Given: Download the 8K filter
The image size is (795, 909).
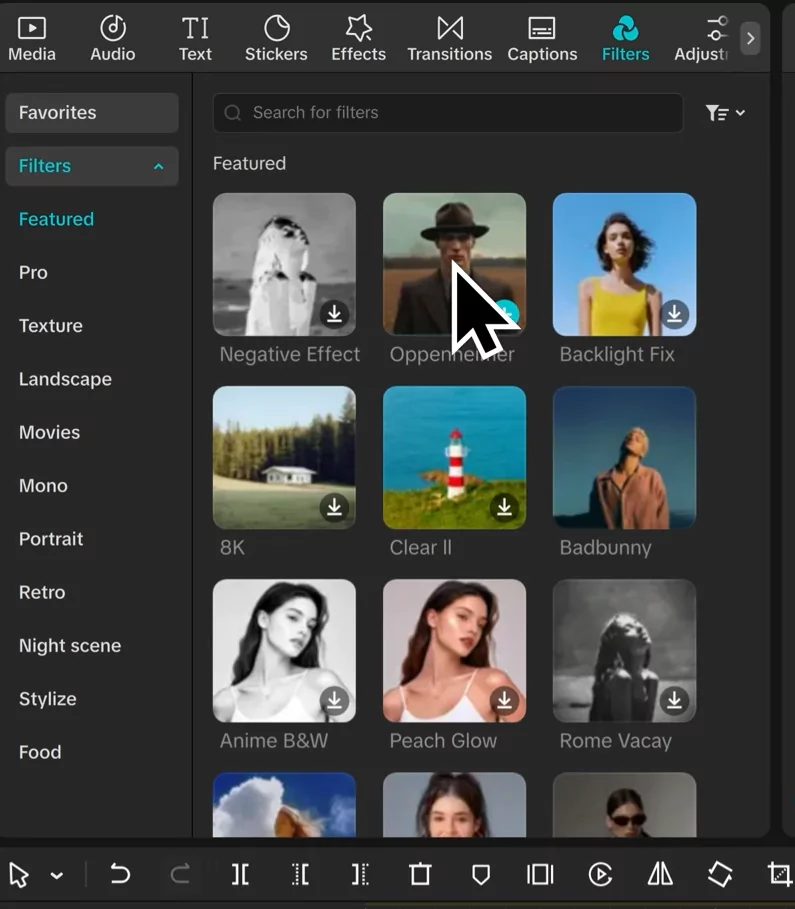Looking at the screenshot, I should [x=334, y=507].
